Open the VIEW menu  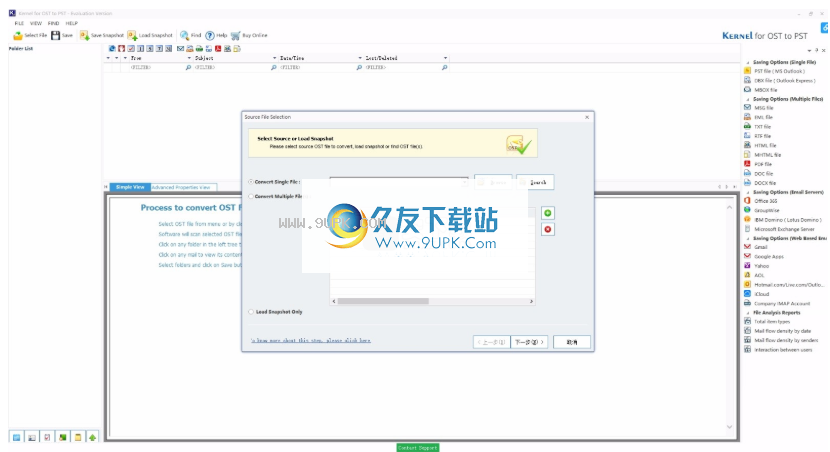(x=35, y=23)
